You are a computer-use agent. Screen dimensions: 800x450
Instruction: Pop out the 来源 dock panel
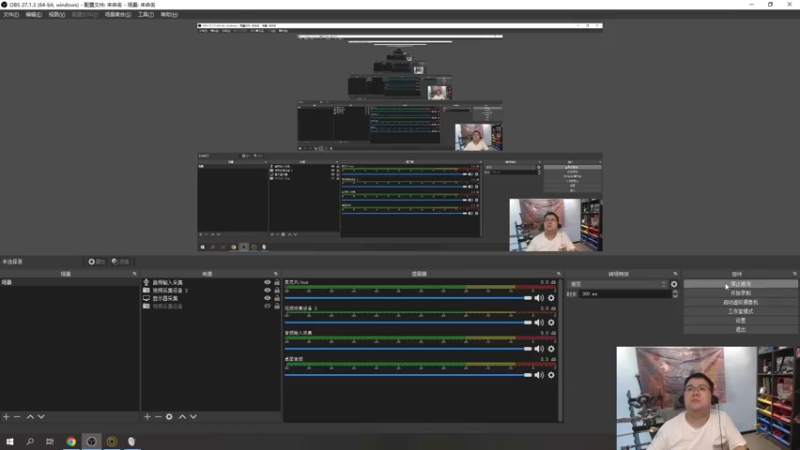(276, 274)
